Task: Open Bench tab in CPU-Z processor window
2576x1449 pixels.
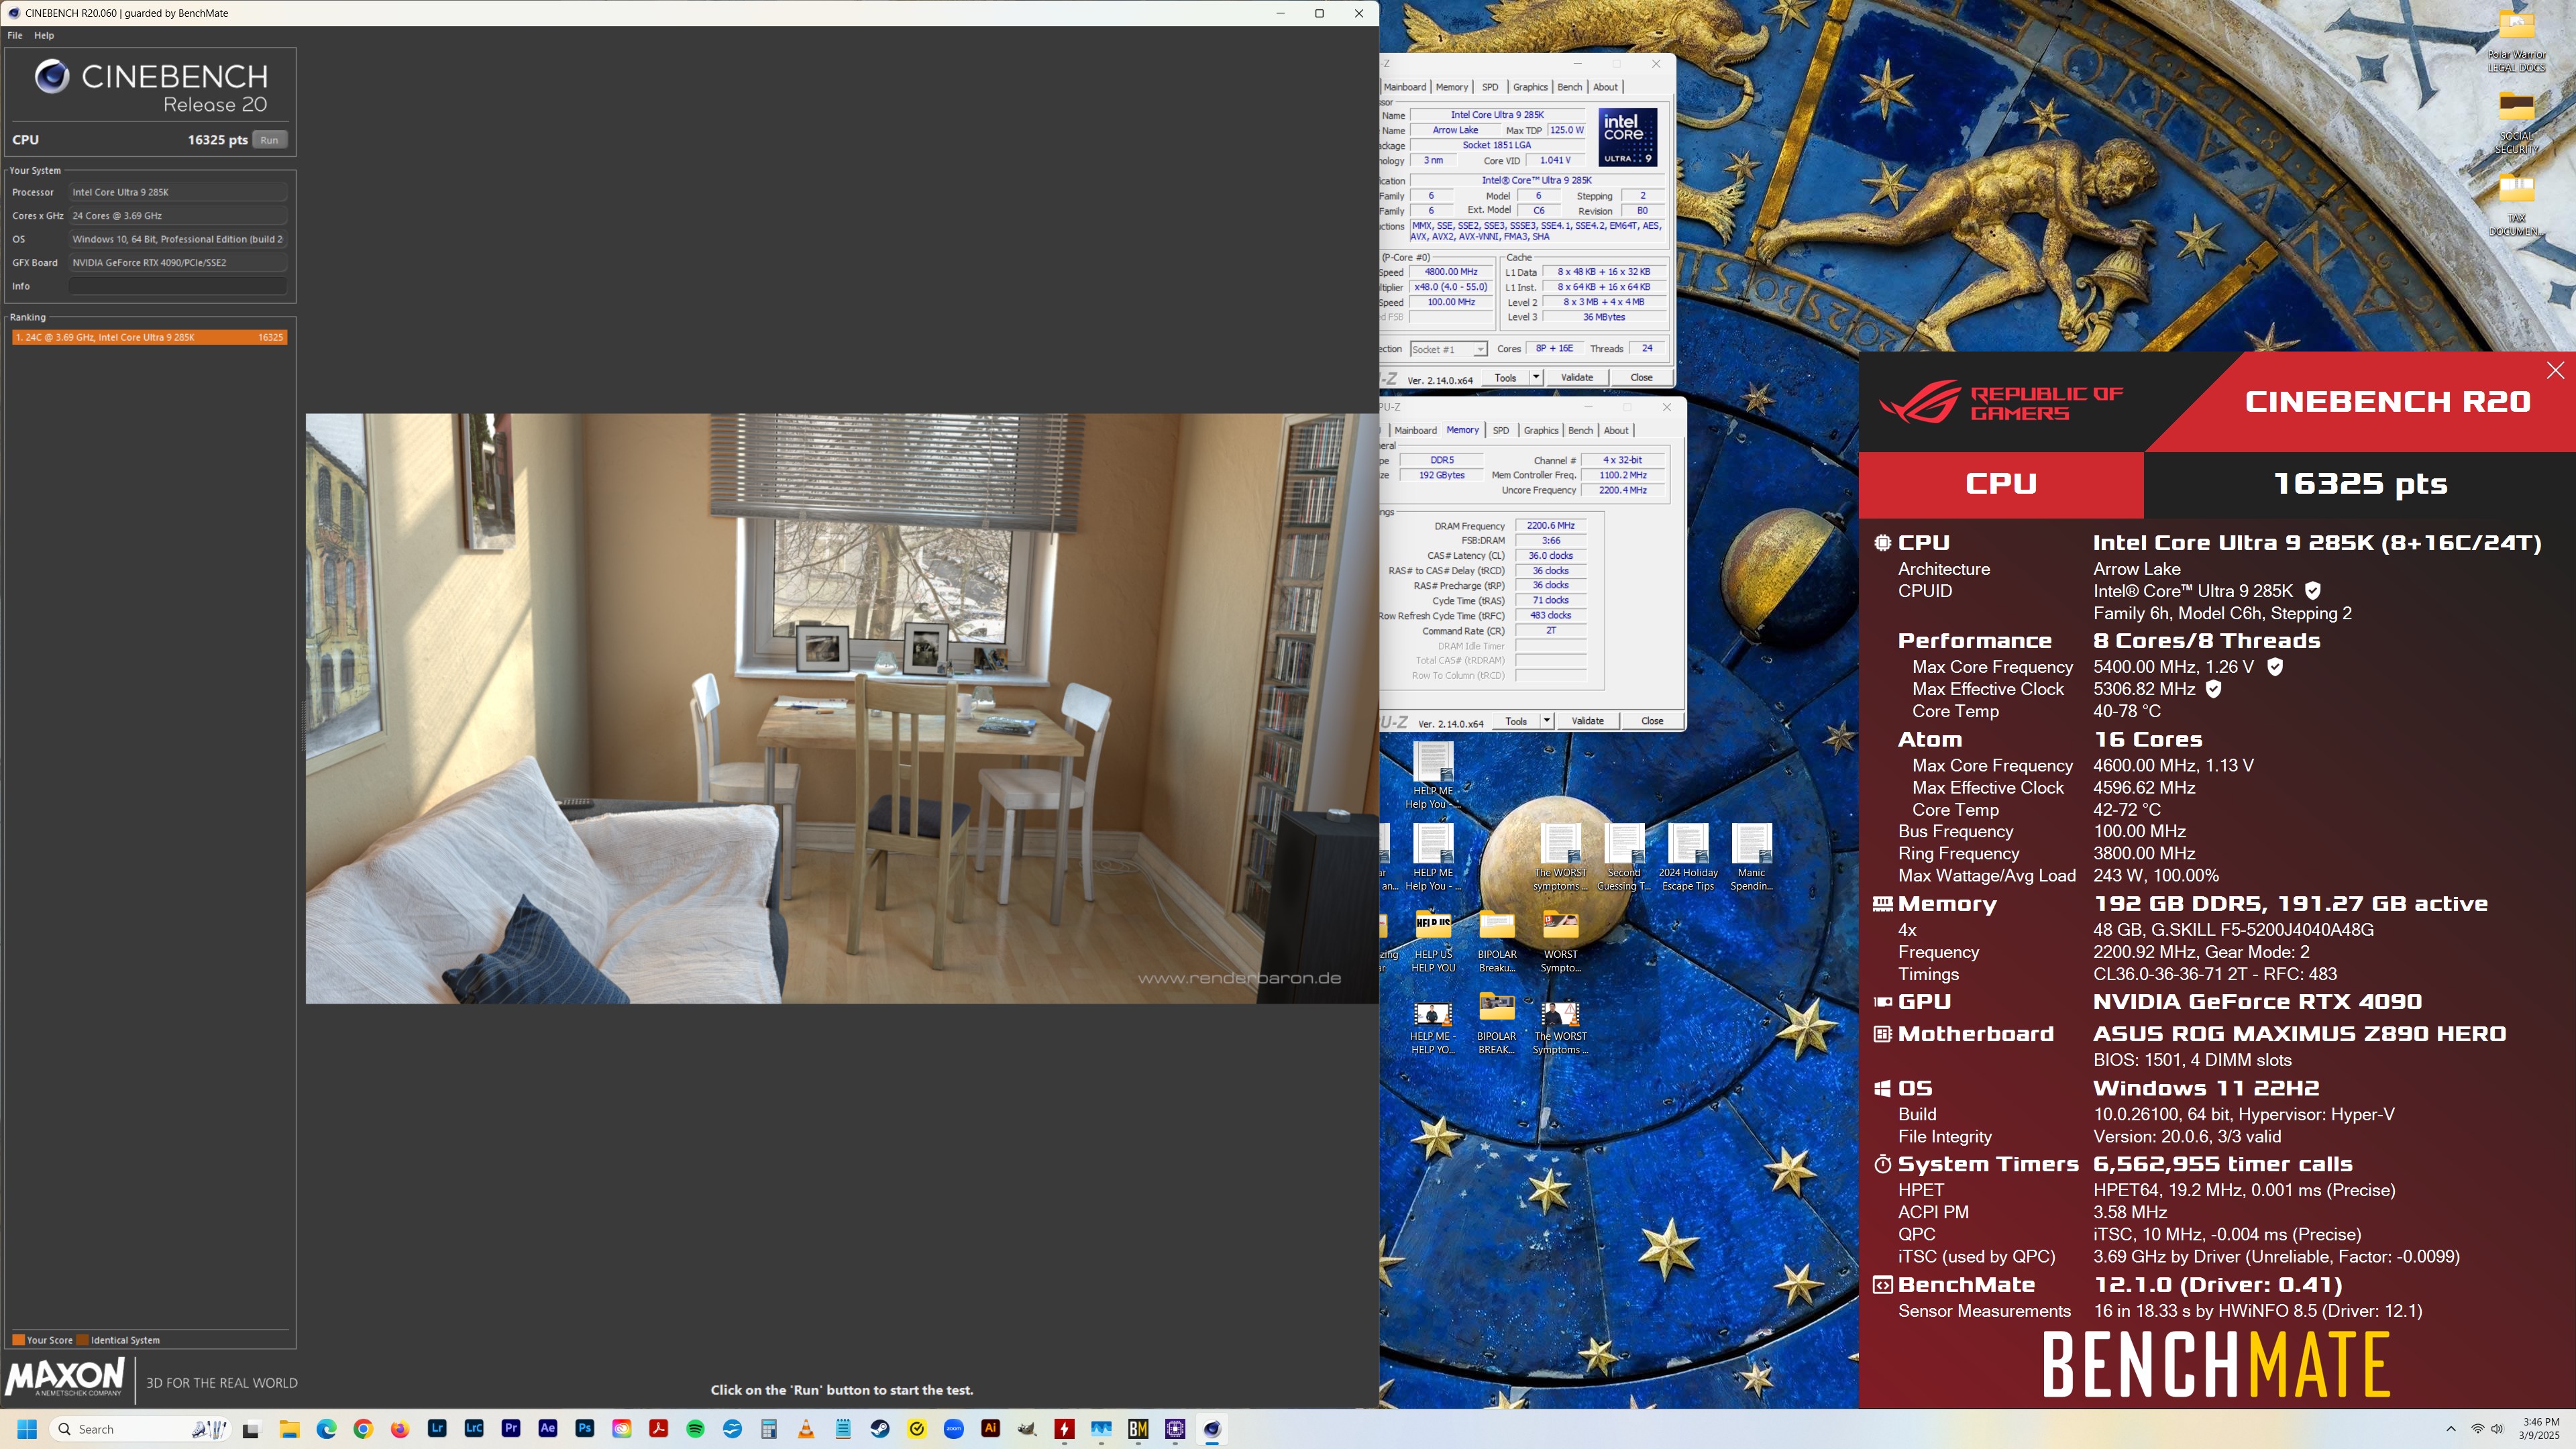Action: click(1570, 87)
